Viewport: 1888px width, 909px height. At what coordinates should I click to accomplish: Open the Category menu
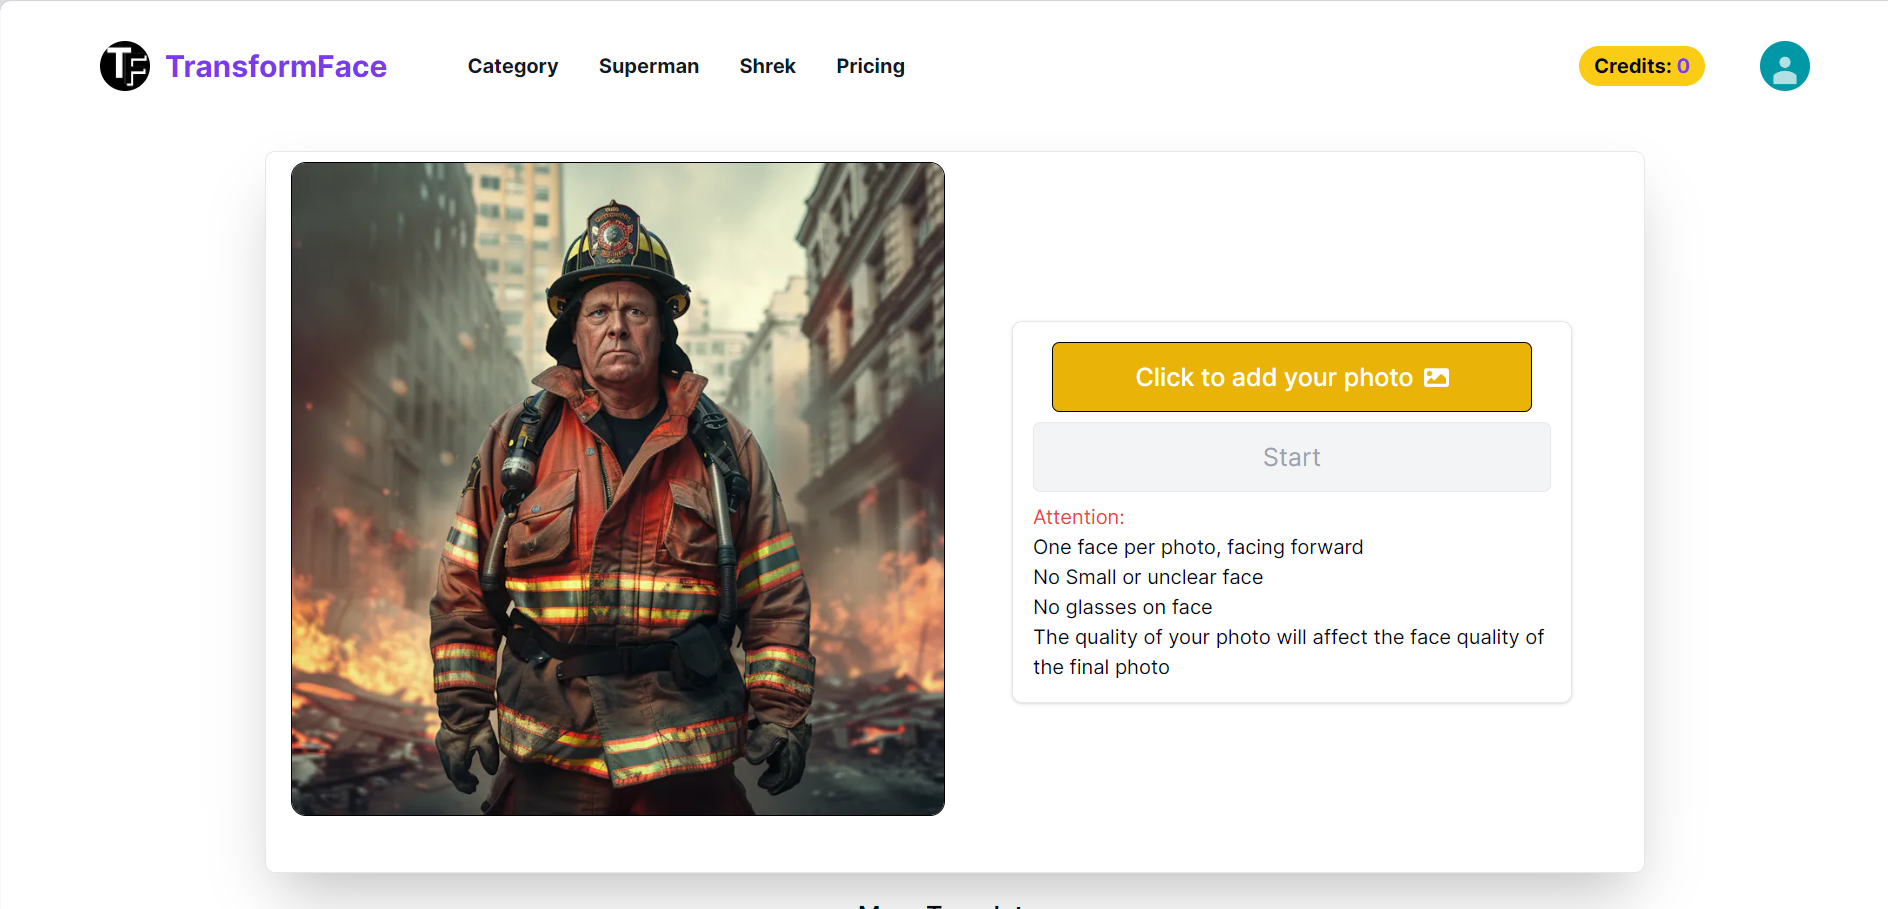tap(513, 66)
